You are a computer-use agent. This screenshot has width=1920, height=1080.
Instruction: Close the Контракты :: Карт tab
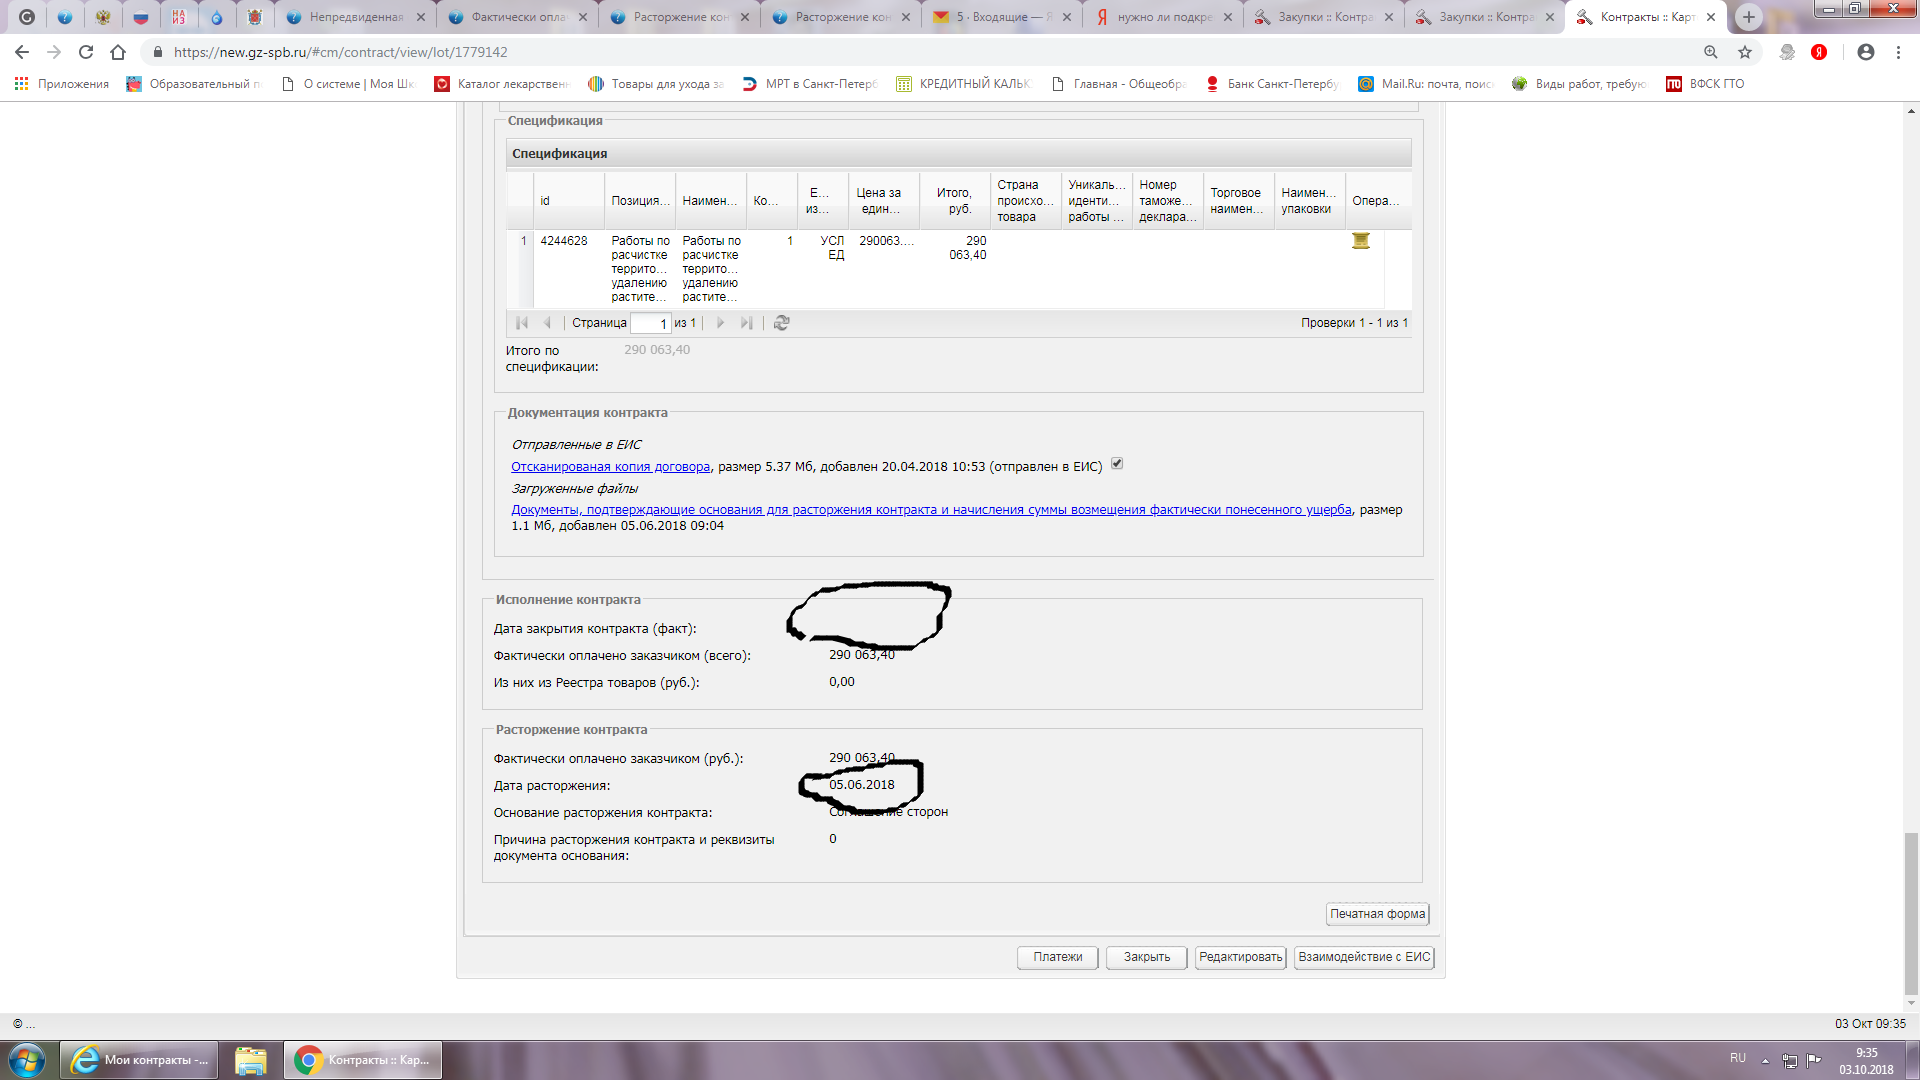pyautogui.click(x=1711, y=17)
